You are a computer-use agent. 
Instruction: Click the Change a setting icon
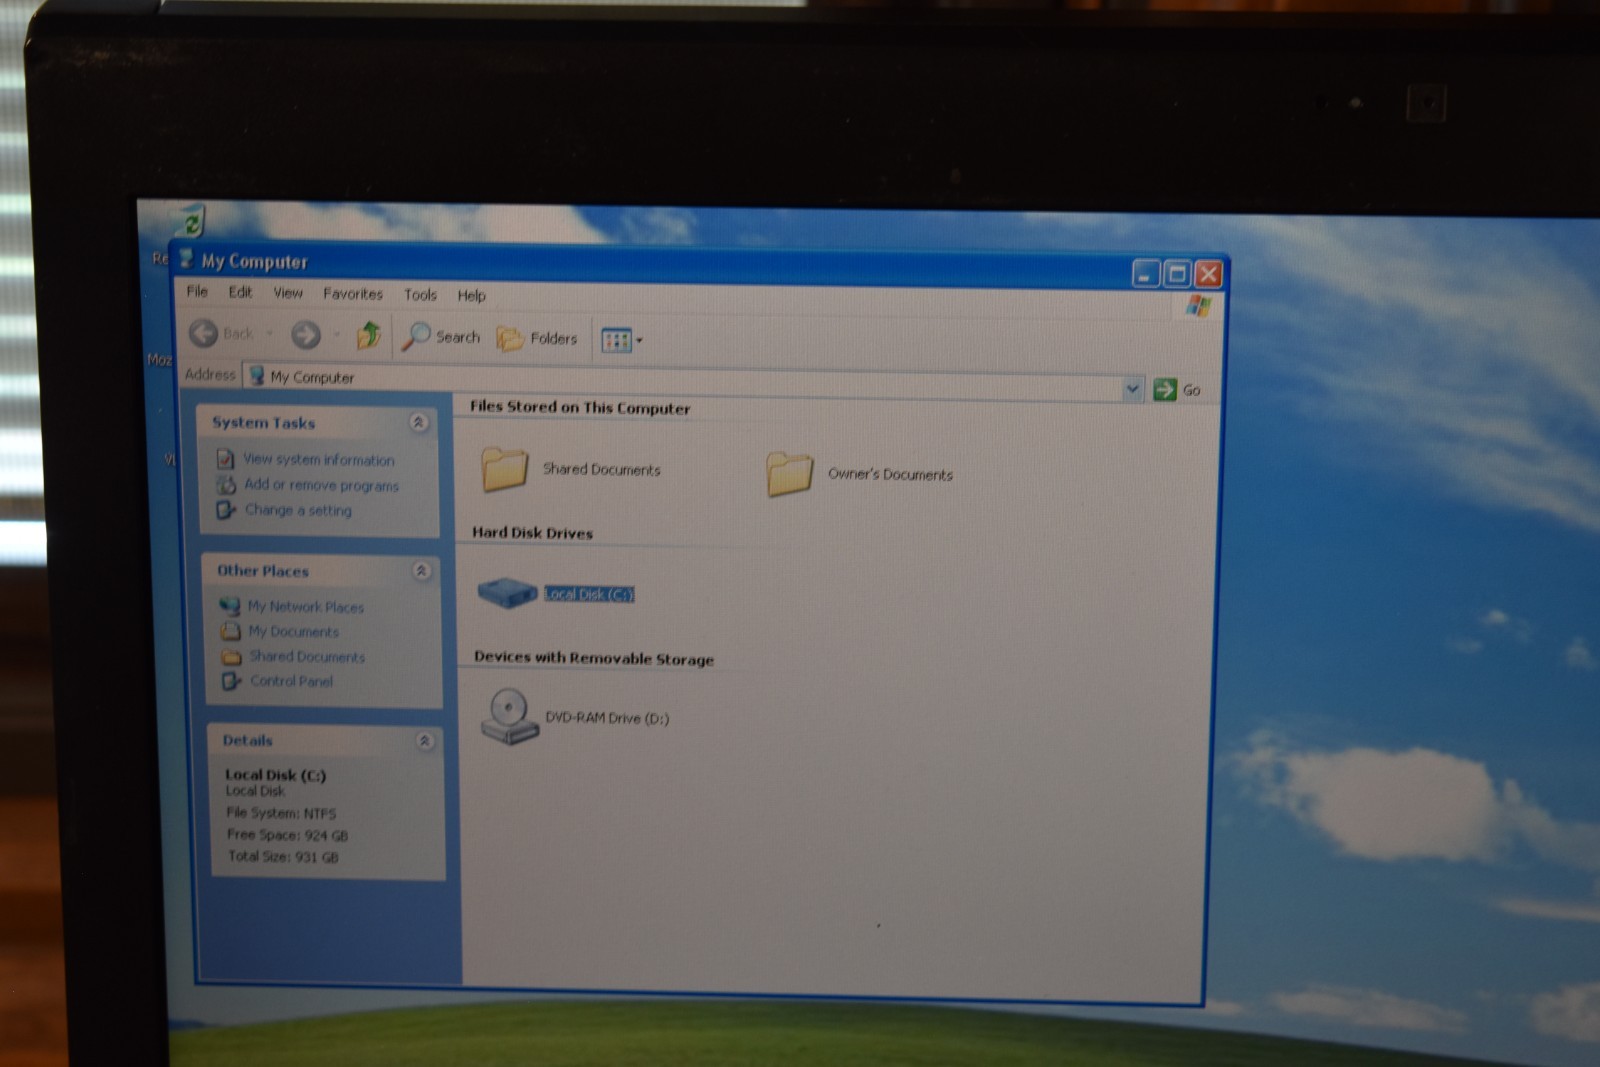227,509
